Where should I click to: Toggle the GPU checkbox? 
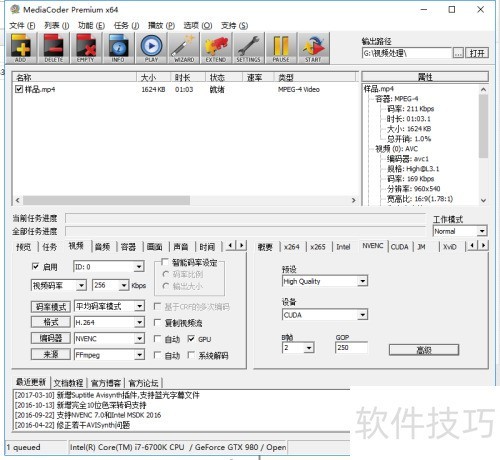click(x=191, y=339)
